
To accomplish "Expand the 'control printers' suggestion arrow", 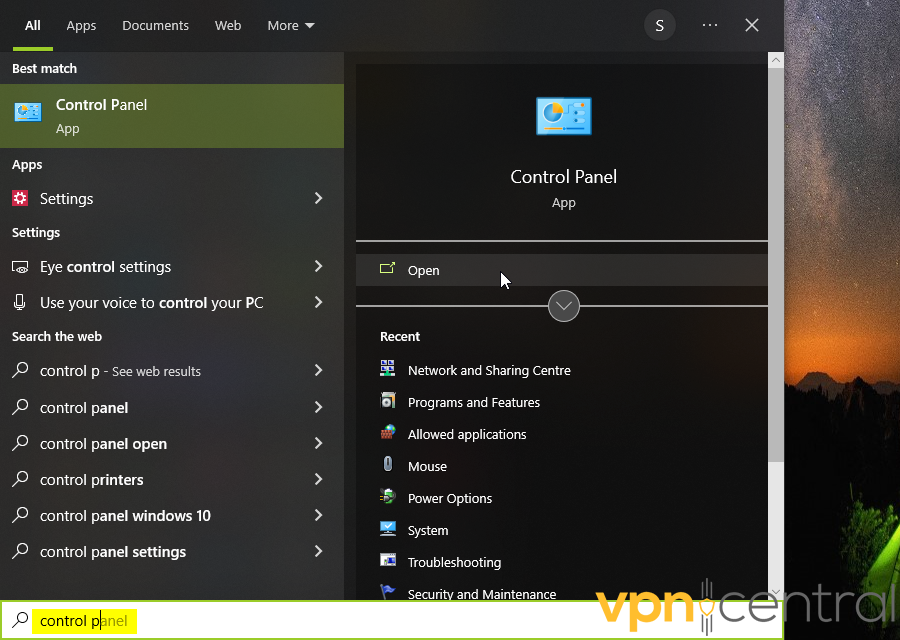I will coord(319,480).
